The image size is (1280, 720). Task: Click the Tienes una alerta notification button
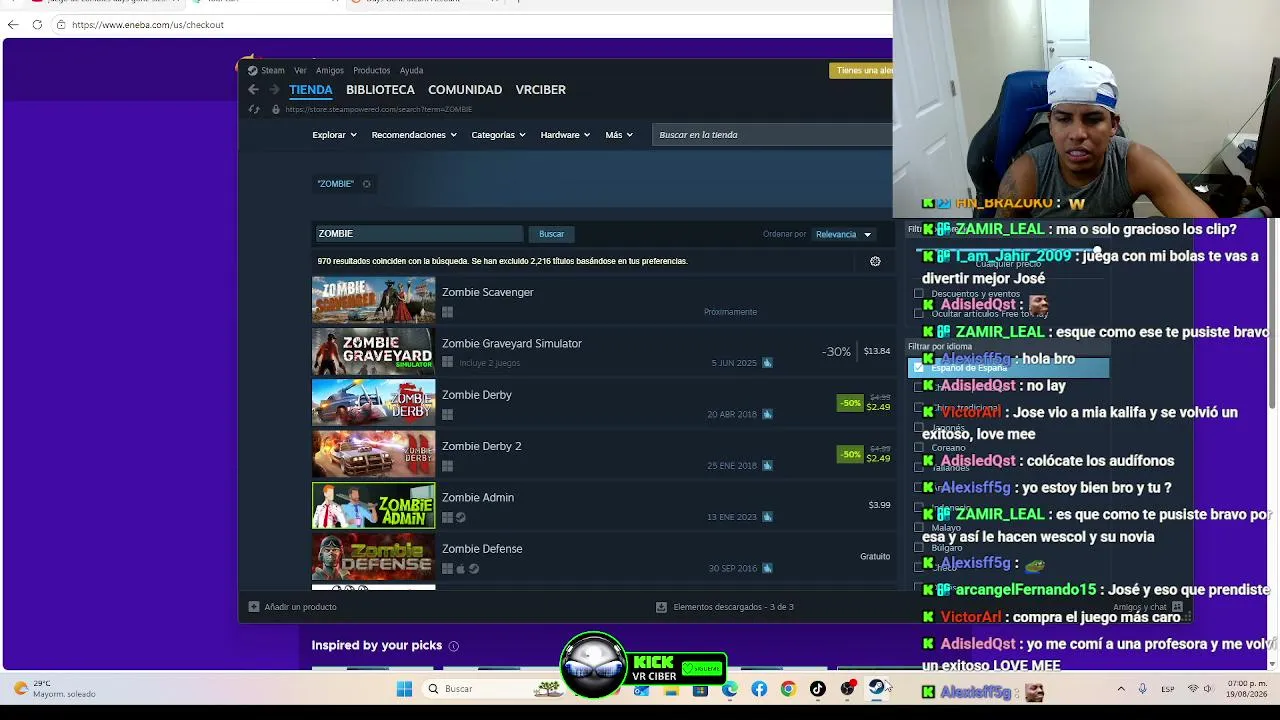pyautogui.click(x=862, y=70)
